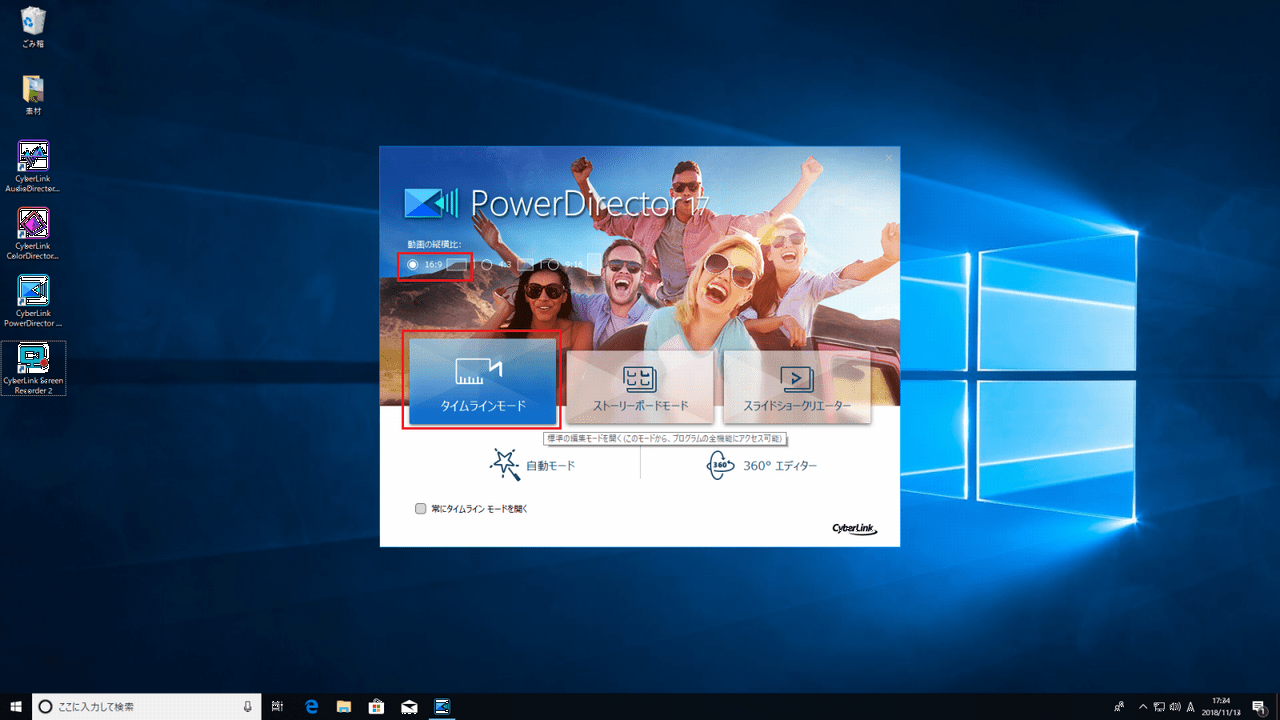Select CyberLink PowerDirector desktop shortcut
Screen dimensions: 1280x720
pos(33,300)
